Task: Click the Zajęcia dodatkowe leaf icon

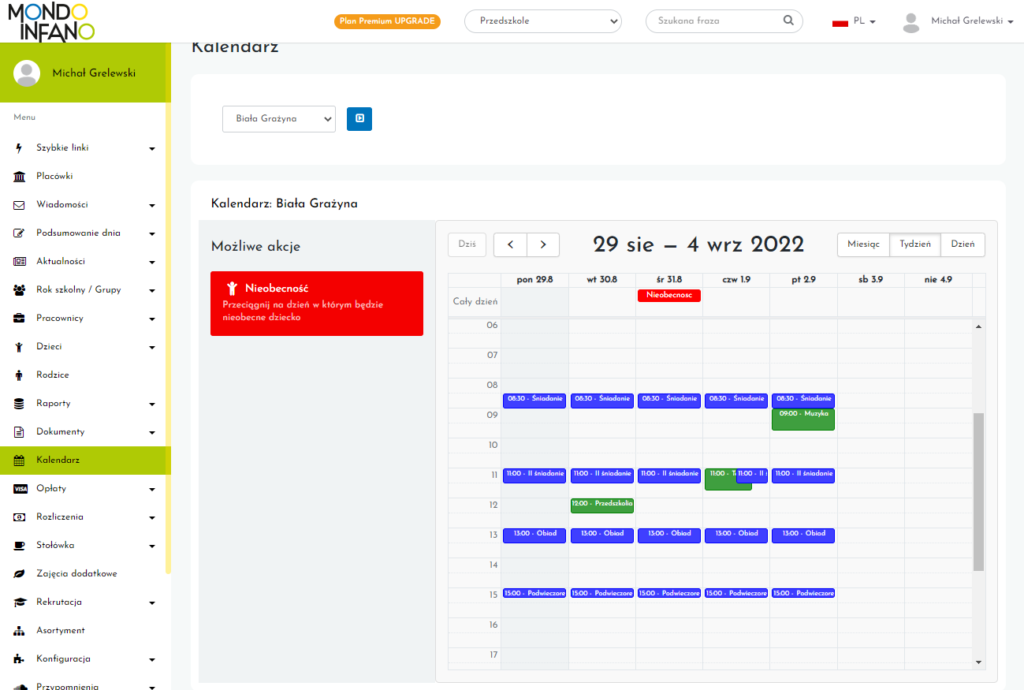Action: tap(20, 574)
